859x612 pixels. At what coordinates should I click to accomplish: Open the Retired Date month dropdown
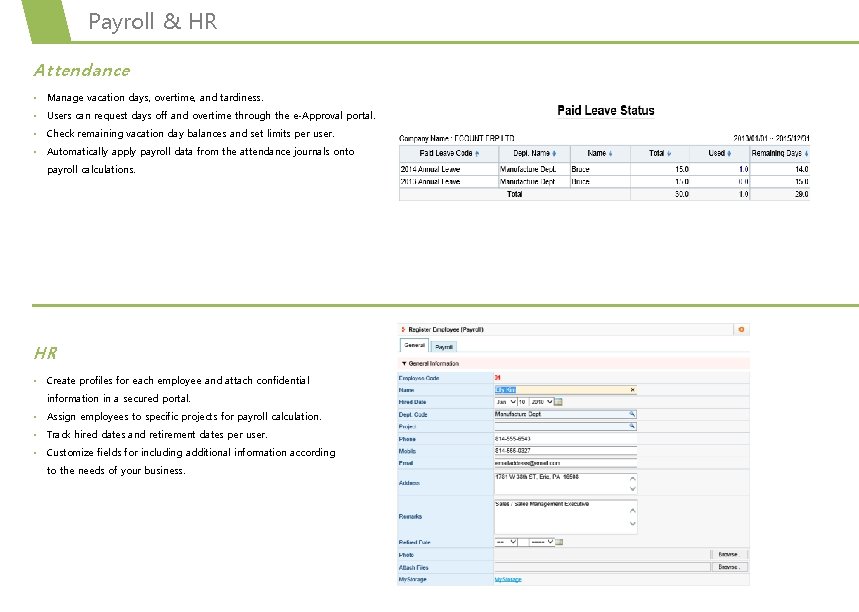[506, 542]
